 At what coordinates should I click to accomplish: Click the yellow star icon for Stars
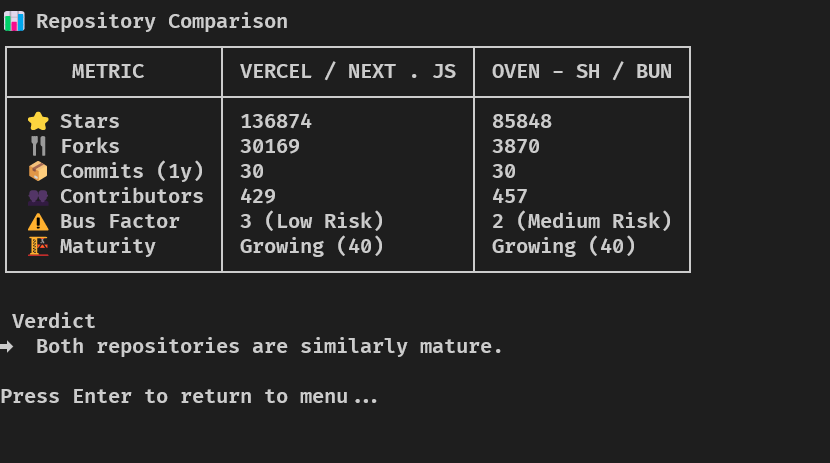click(x=38, y=121)
